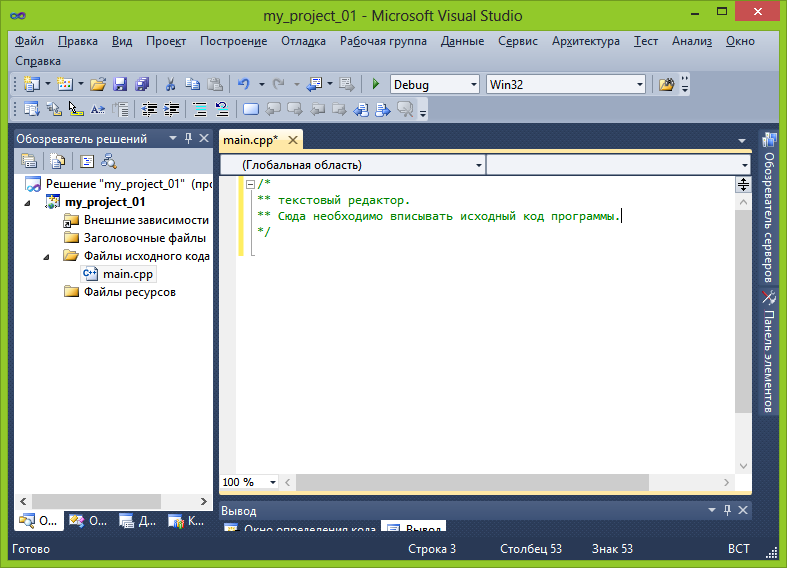Click the Display Word Completion icon
This screenshot has height=568, width=787.
[98, 109]
